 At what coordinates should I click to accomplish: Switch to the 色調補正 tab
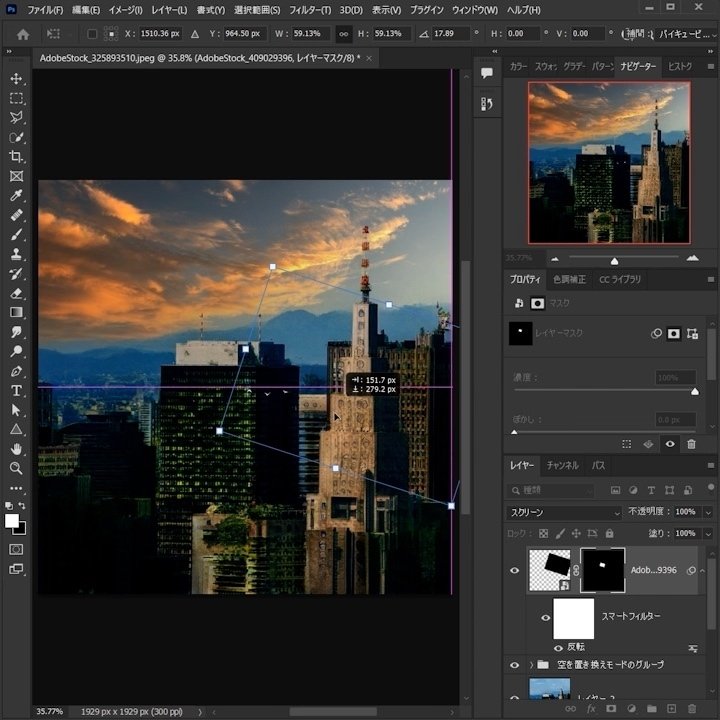coord(569,280)
